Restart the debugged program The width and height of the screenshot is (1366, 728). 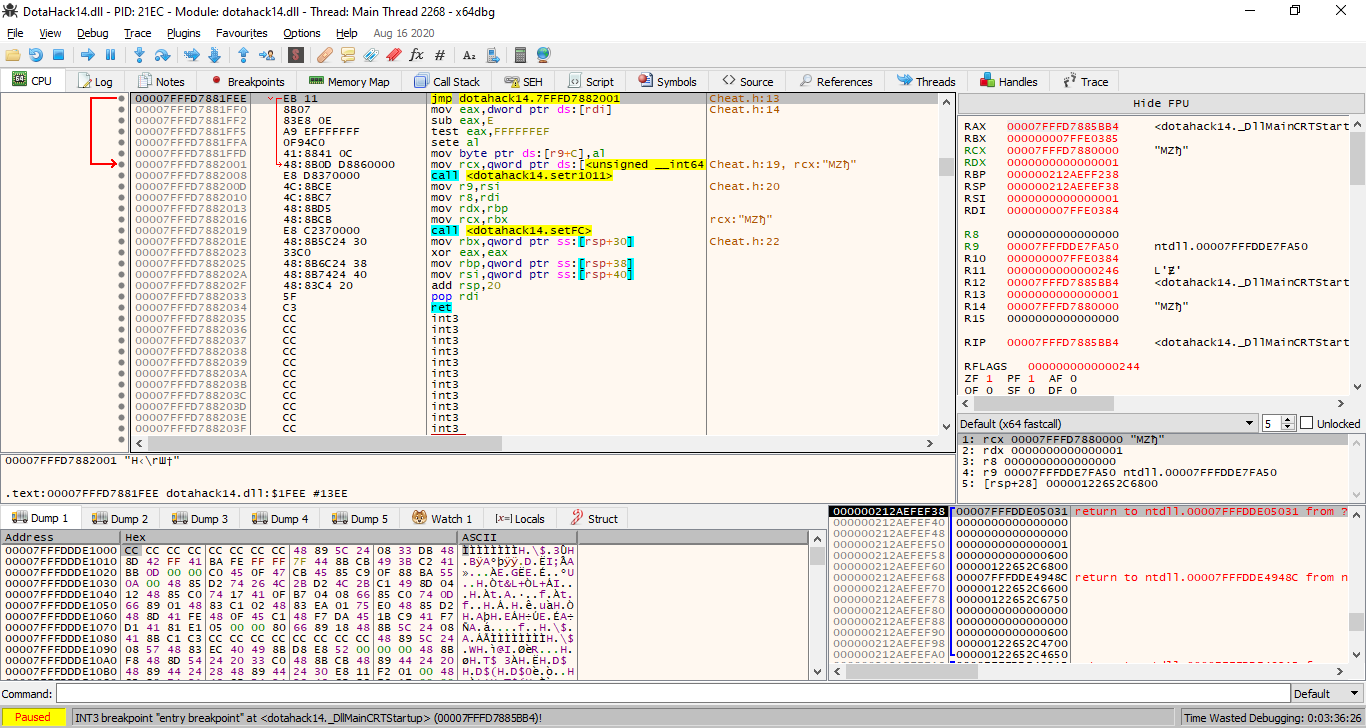point(36,55)
